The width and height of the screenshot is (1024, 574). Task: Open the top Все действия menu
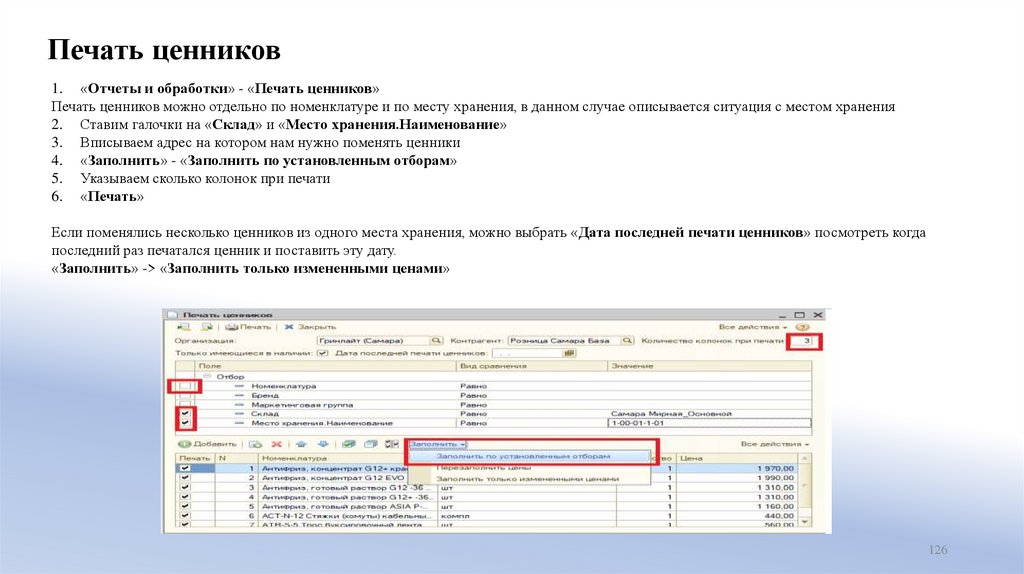tap(753, 327)
